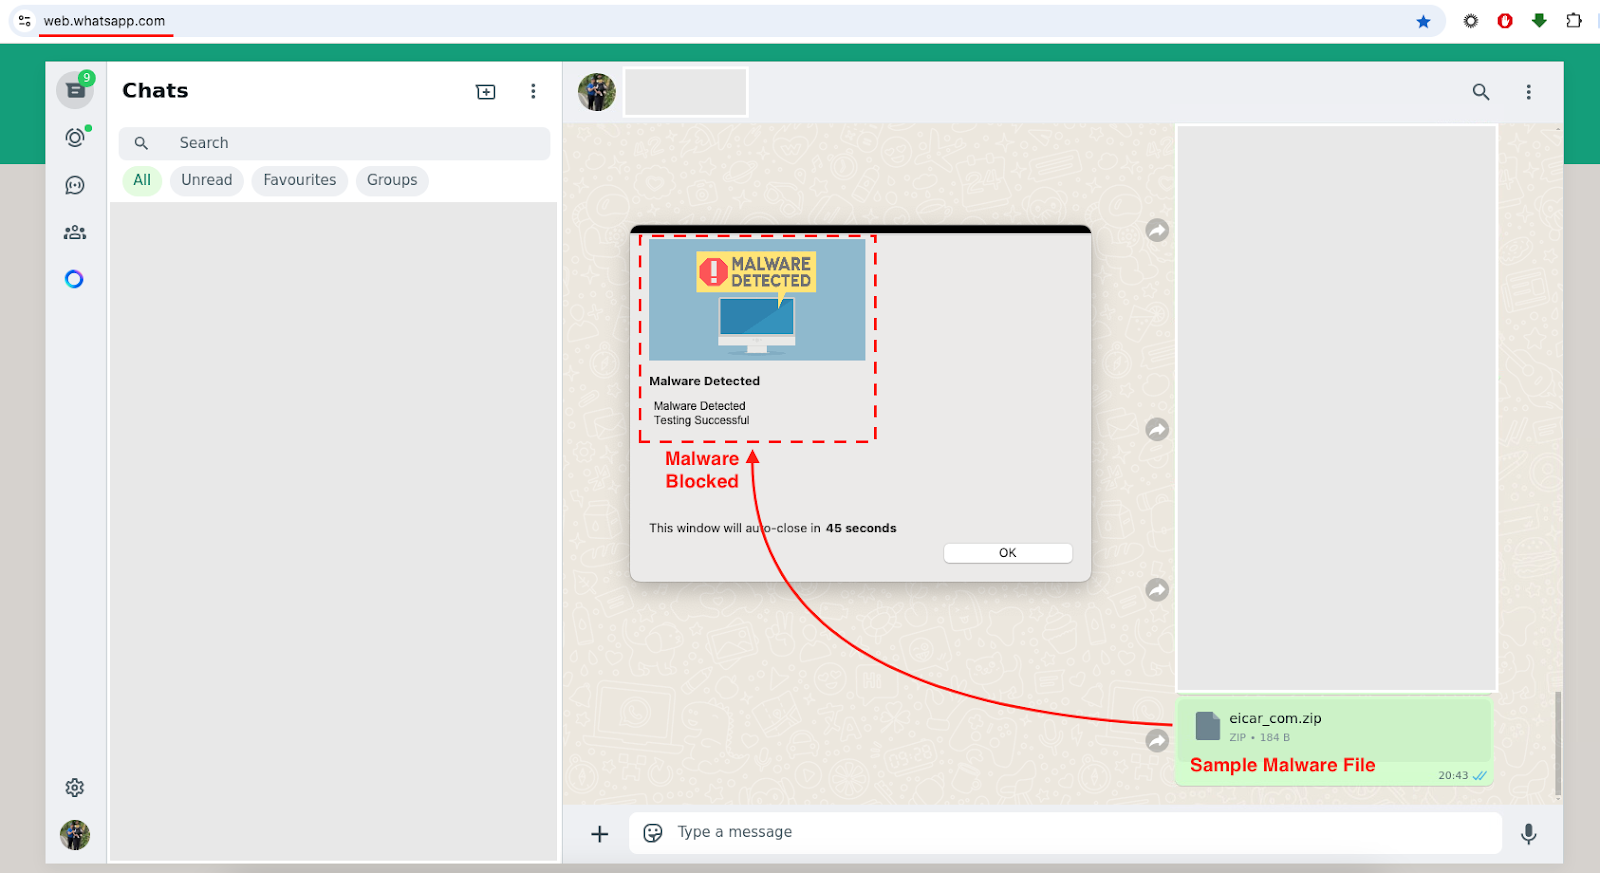Open the Chats panel three-dot menu
1600x873 pixels.
[x=533, y=92]
